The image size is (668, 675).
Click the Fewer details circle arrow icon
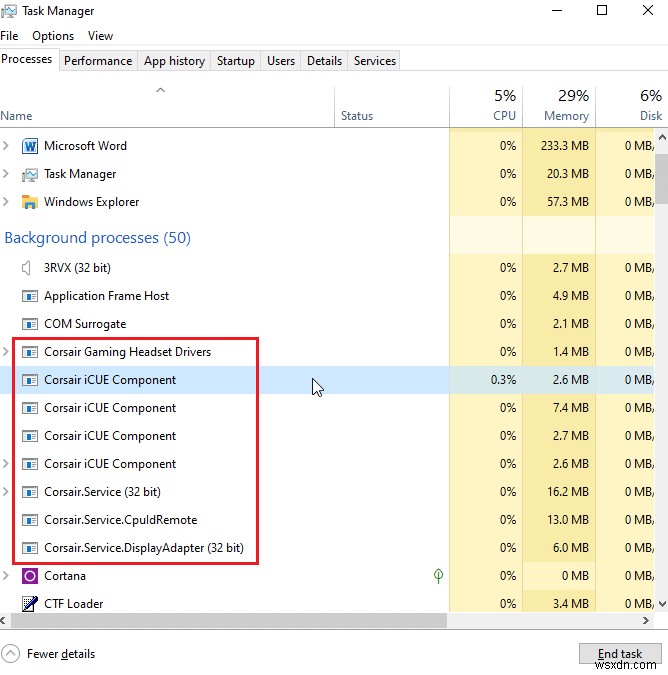[11, 653]
